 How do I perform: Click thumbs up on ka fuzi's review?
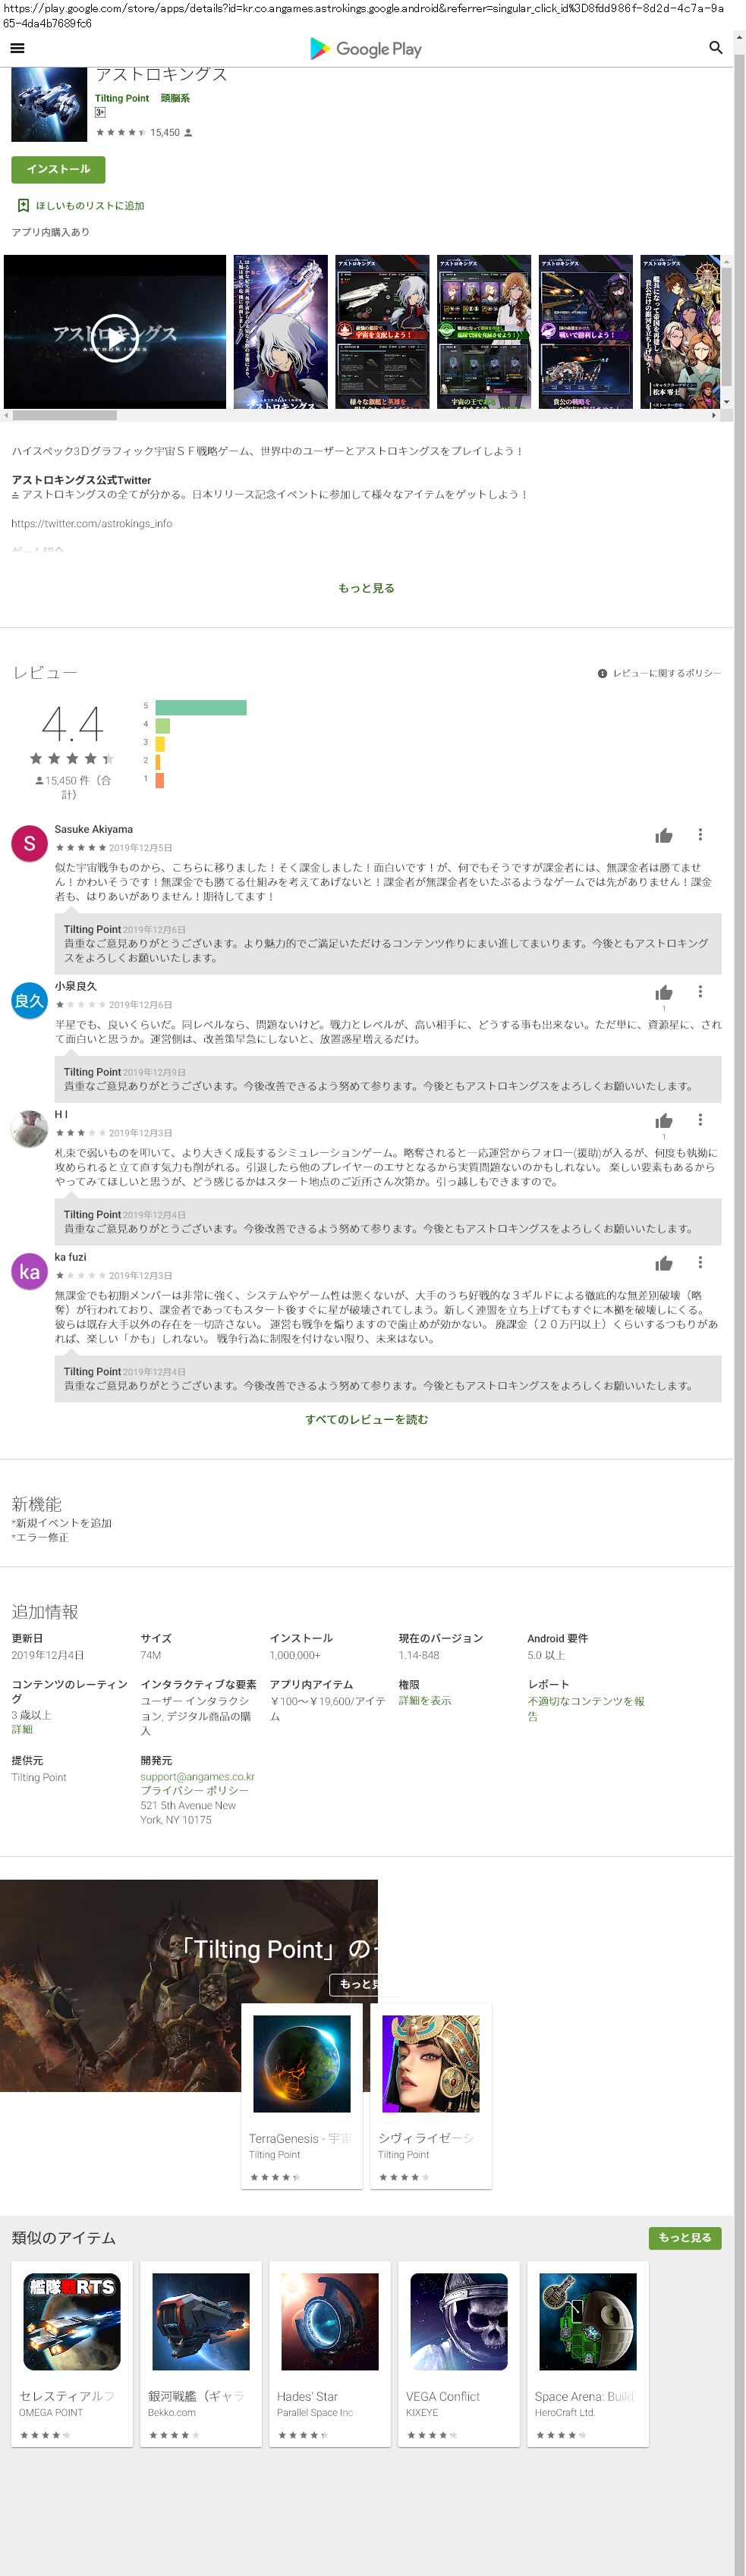[x=663, y=1264]
